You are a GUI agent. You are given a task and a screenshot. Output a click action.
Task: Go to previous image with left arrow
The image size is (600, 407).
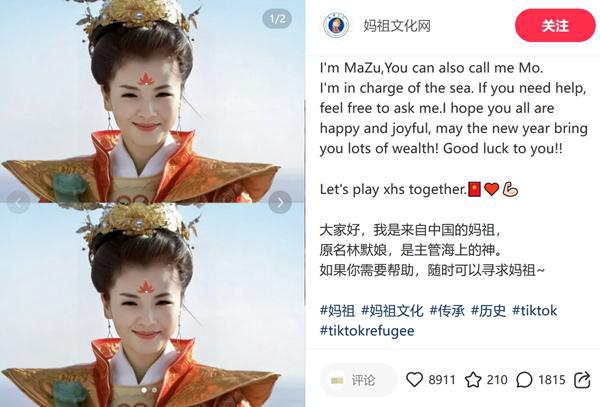pyautogui.click(x=18, y=202)
